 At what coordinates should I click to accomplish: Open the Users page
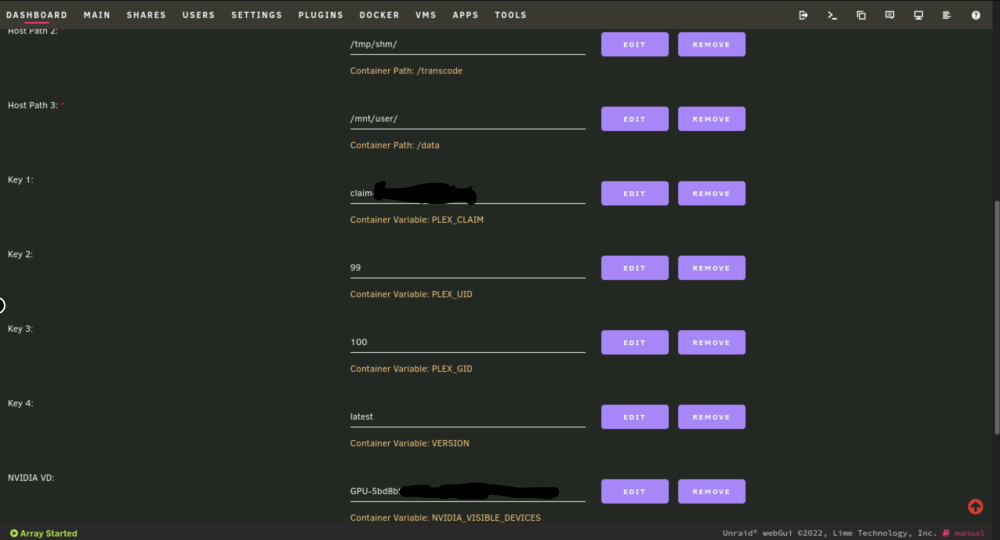tap(198, 15)
